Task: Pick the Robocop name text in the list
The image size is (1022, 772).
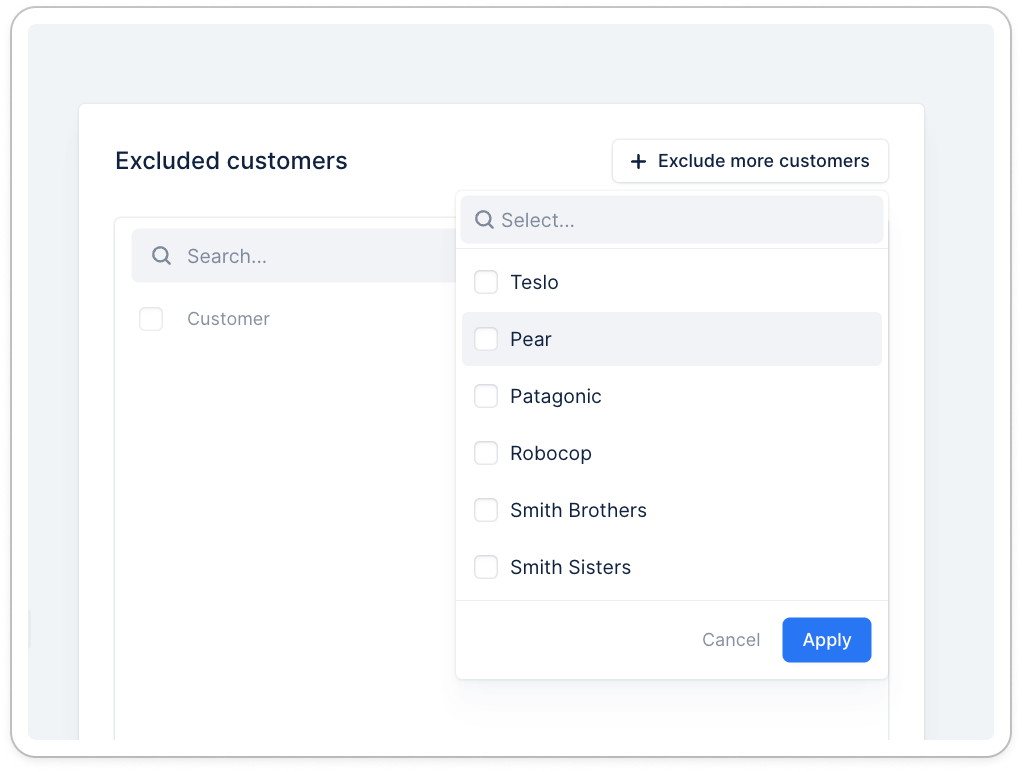Action: point(551,453)
